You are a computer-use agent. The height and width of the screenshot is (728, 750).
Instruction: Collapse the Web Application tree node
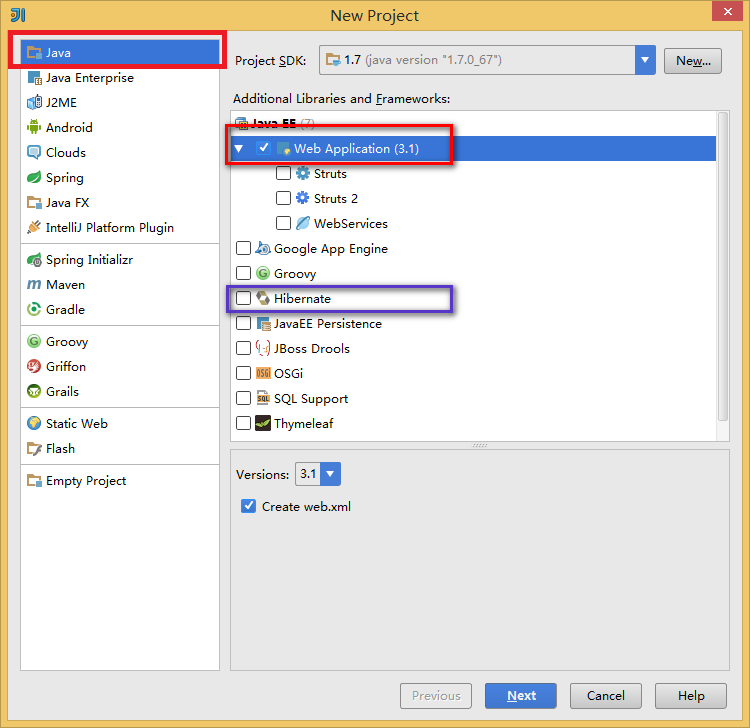click(x=239, y=149)
